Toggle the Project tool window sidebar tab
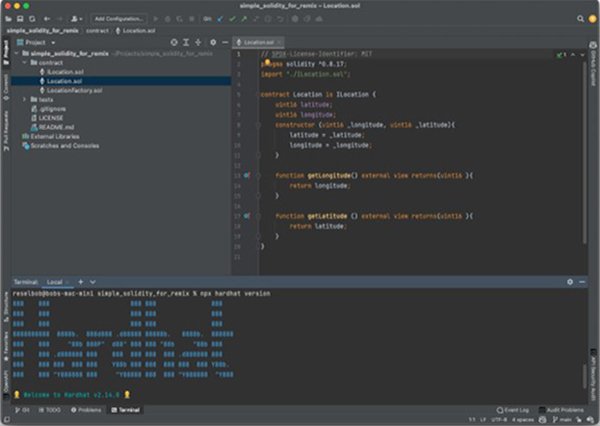Viewport: 600px width, 426px height. [5, 52]
